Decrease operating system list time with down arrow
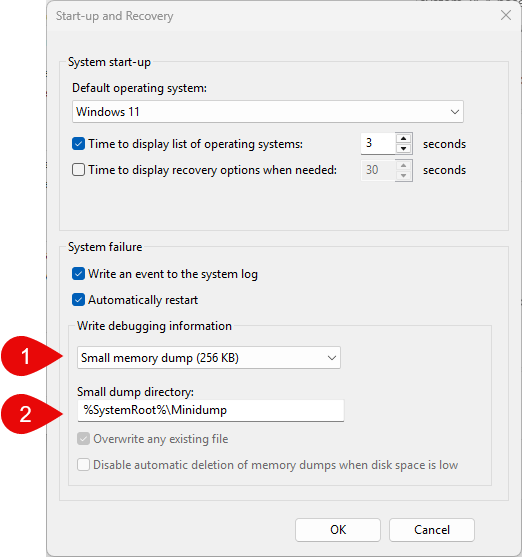 (403, 149)
